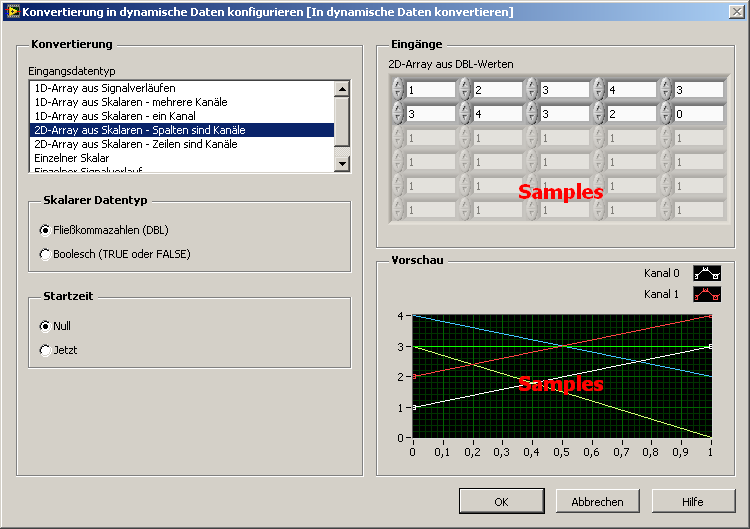Click stepper beside second-row value 4
This screenshot has height=529, width=750.
click(465, 113)
